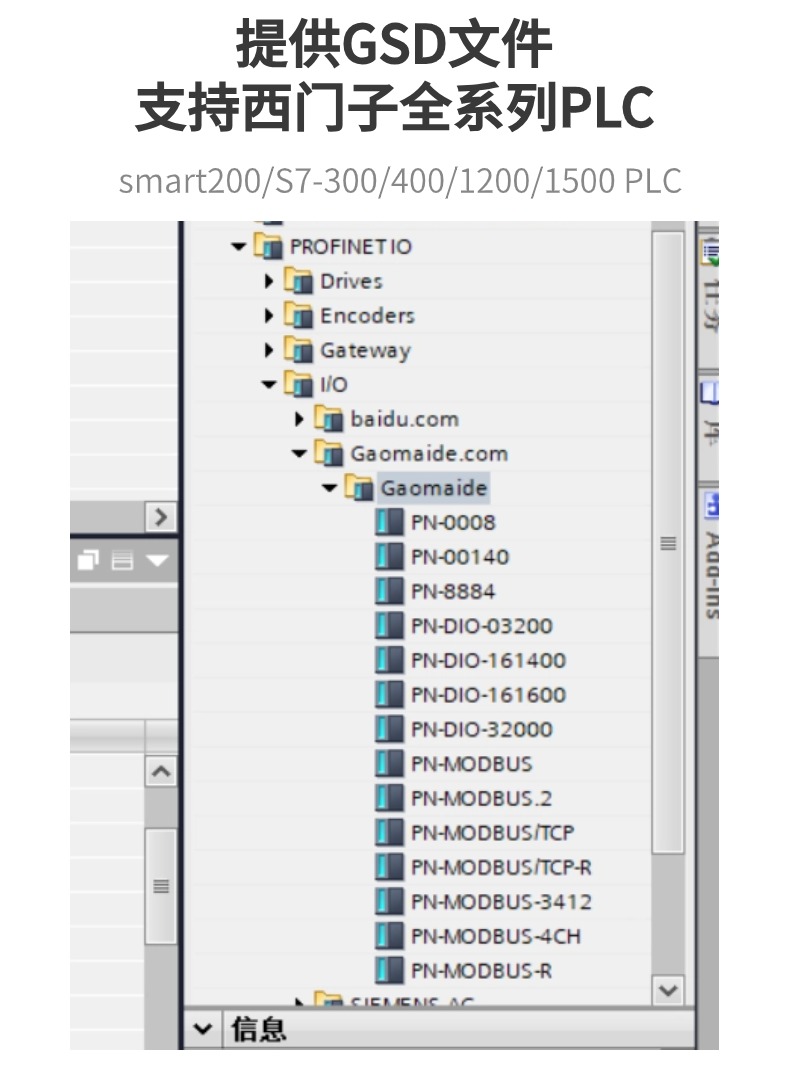Click the PN-00140 module icon
790x1086 pixels.
[389, 557]
